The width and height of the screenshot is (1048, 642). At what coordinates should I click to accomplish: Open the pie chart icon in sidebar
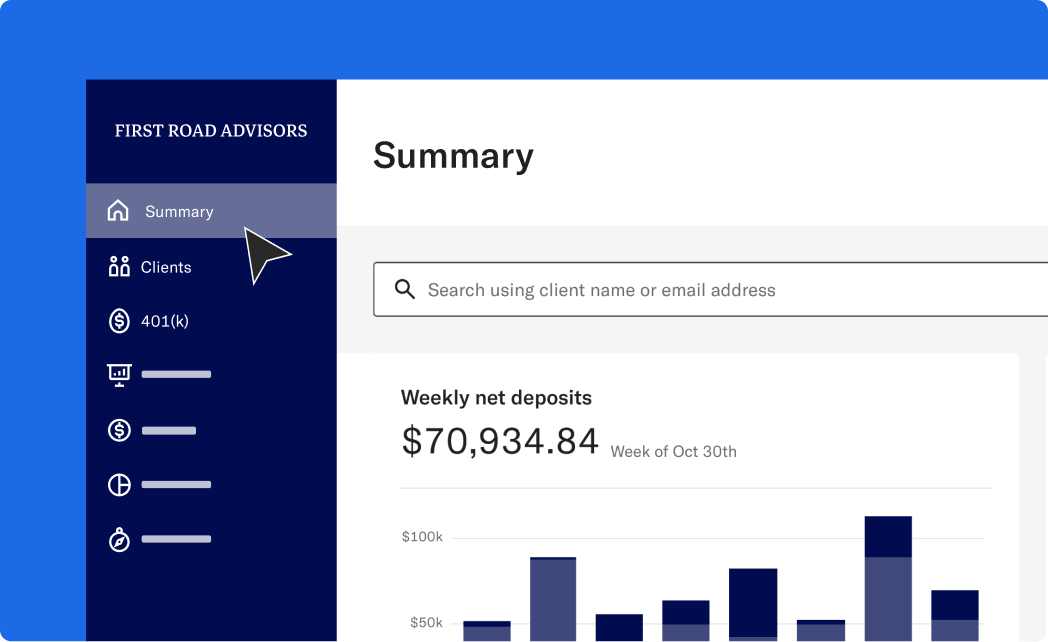pos(119,485)
